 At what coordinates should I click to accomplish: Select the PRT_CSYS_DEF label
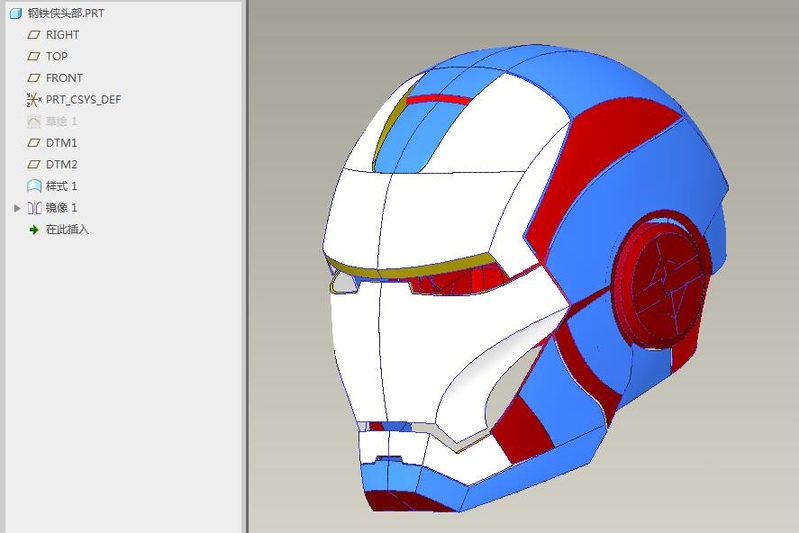[84, 100]
